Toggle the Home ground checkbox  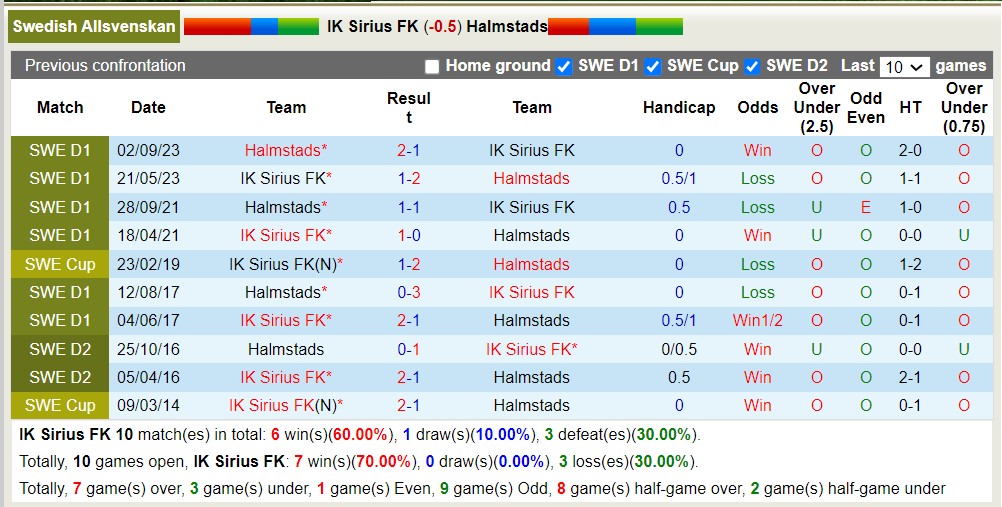[x=432, y=66]
